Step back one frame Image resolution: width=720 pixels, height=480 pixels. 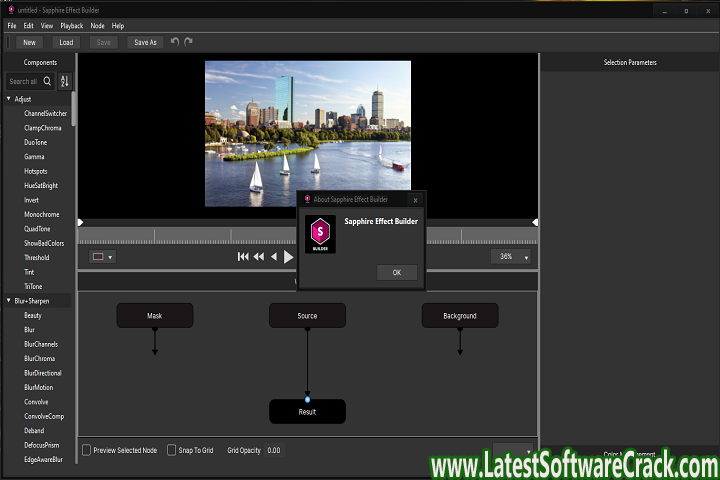click(x=274, y=257)
